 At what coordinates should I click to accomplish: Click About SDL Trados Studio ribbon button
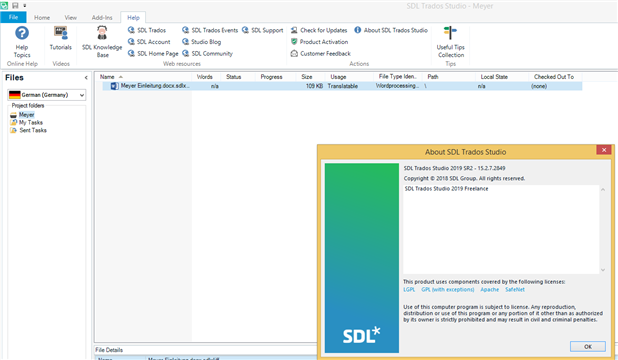coord(391,30)
